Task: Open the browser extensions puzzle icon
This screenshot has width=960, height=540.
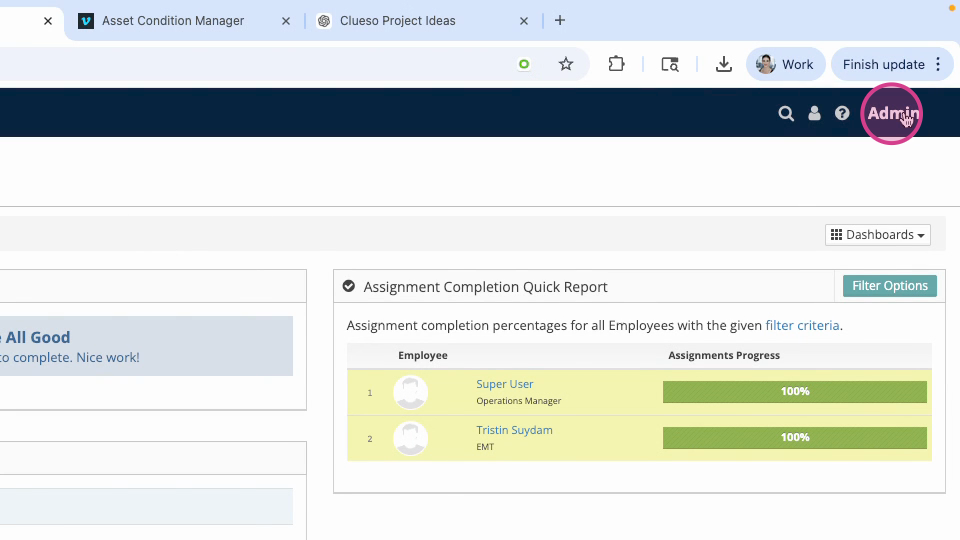Action: click(616, 64)
